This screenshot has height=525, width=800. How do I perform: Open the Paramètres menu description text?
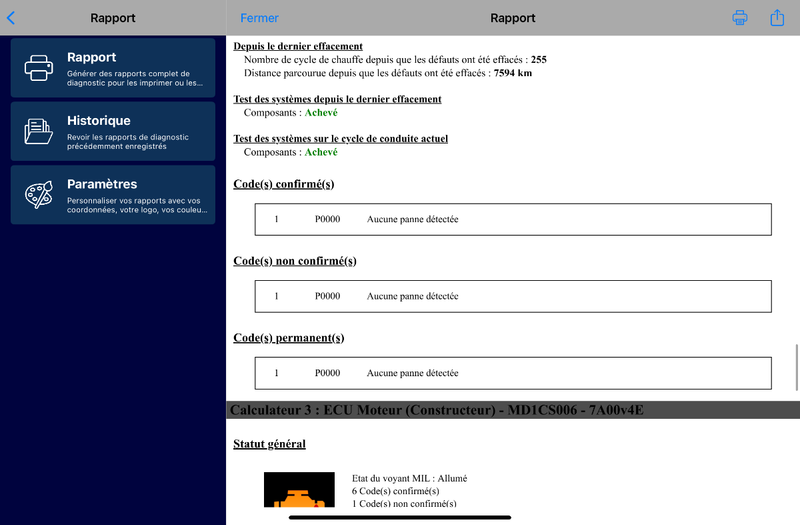134,206
